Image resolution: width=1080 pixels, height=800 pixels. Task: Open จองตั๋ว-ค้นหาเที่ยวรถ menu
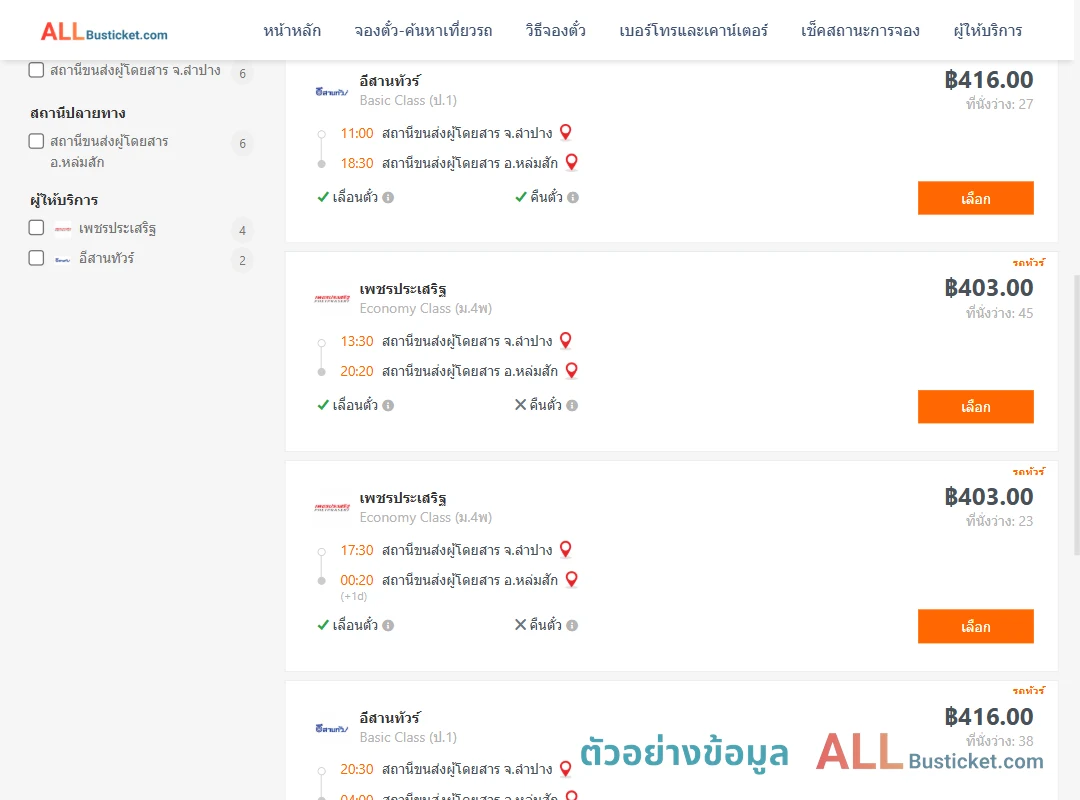click(x=423, y=31)
